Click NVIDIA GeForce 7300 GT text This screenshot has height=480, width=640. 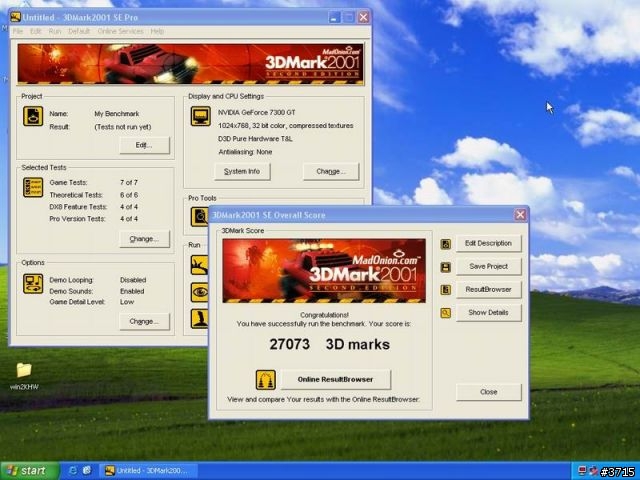257,113
